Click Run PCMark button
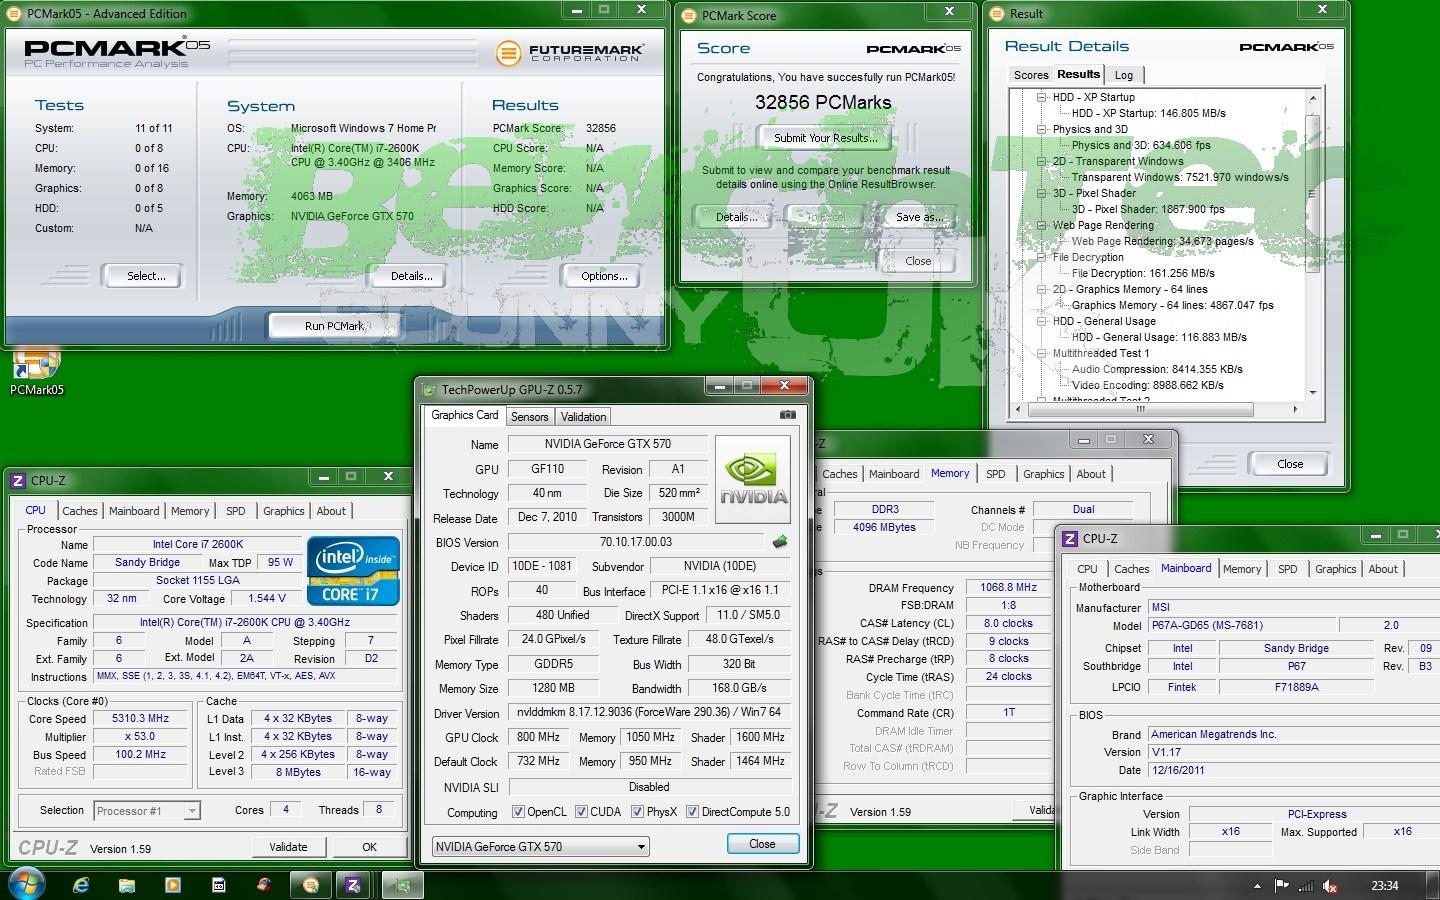1440x900 pixels. tap(334, 326)
